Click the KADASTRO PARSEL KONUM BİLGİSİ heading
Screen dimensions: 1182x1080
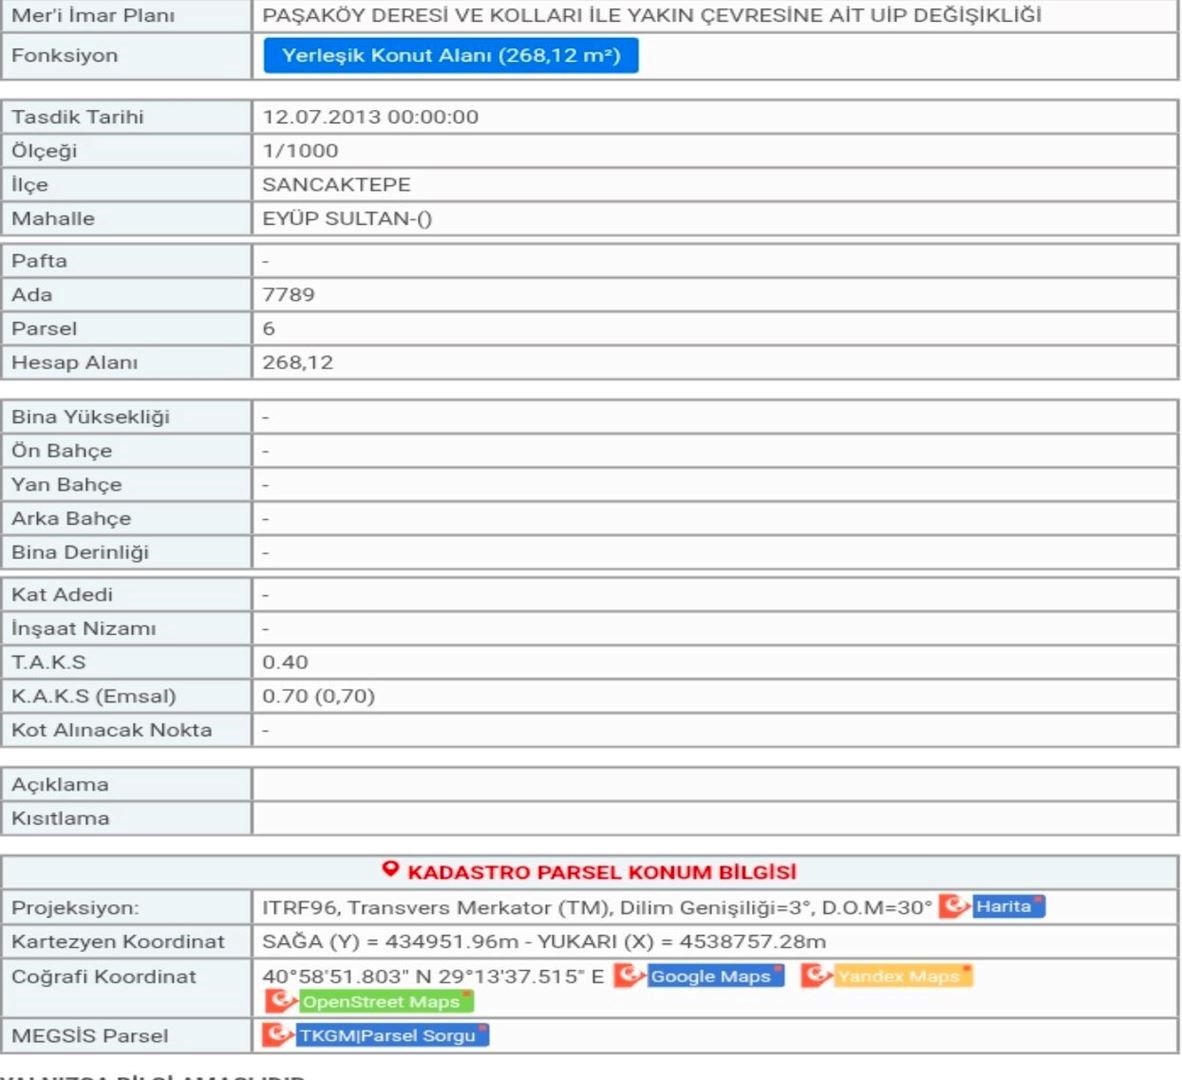tap(601, 872)
